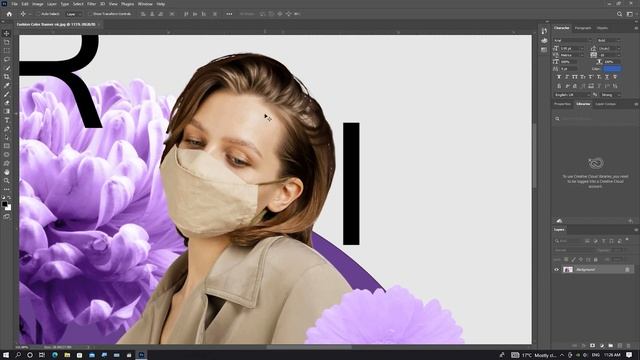This screenshot has width=640, height=360.
Task: Click the Delete layer trash icon
Action: pos(628,346)
